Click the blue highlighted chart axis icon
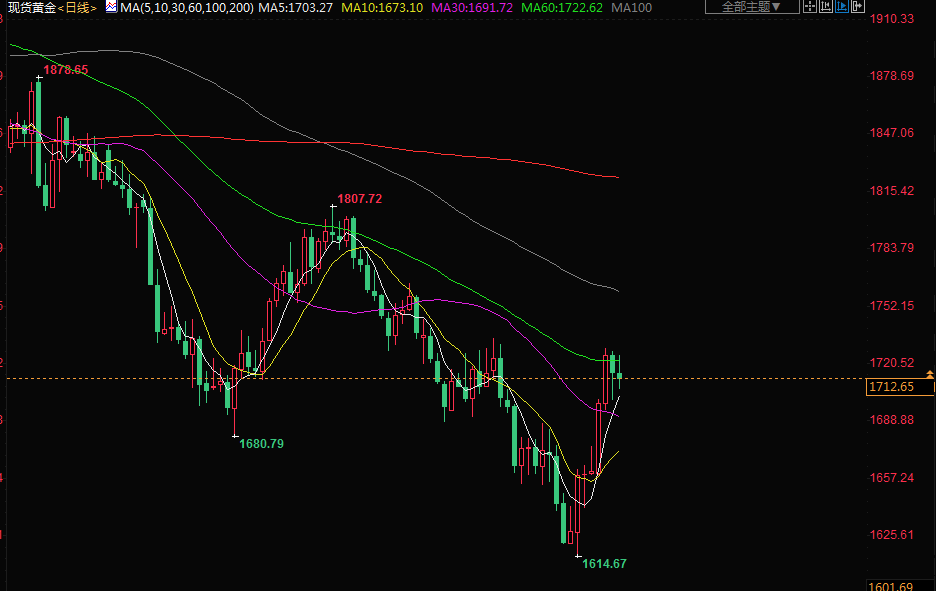Screen dimensions: 936x591 coord(842,6)
